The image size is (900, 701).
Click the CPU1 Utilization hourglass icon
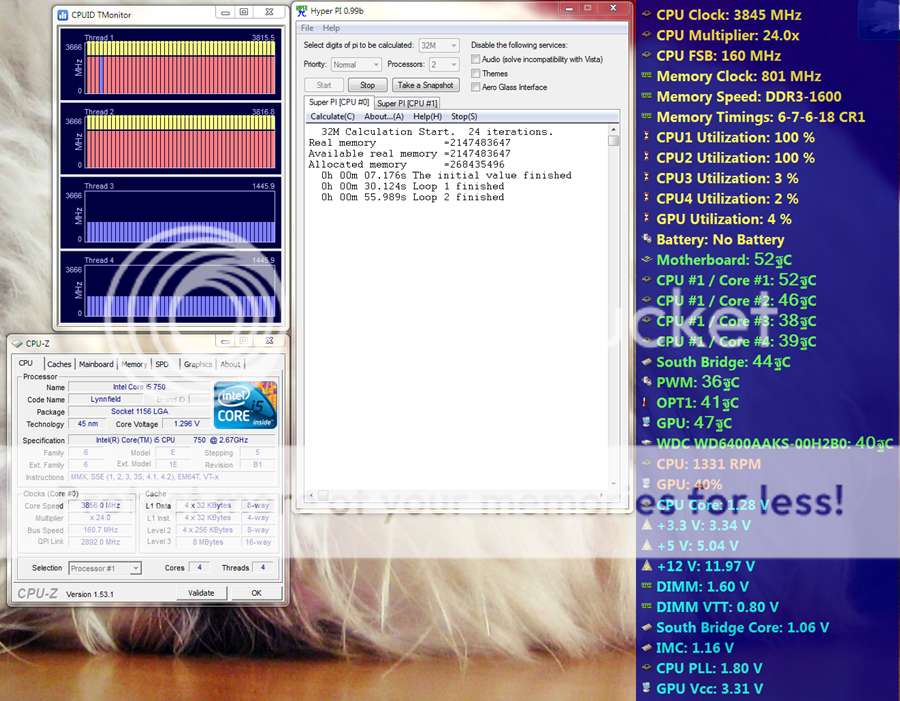645,137
